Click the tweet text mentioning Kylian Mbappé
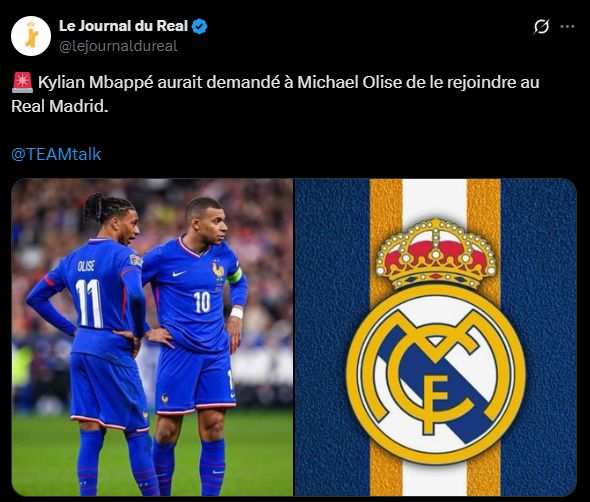590x502 pixels. point(275,94)
